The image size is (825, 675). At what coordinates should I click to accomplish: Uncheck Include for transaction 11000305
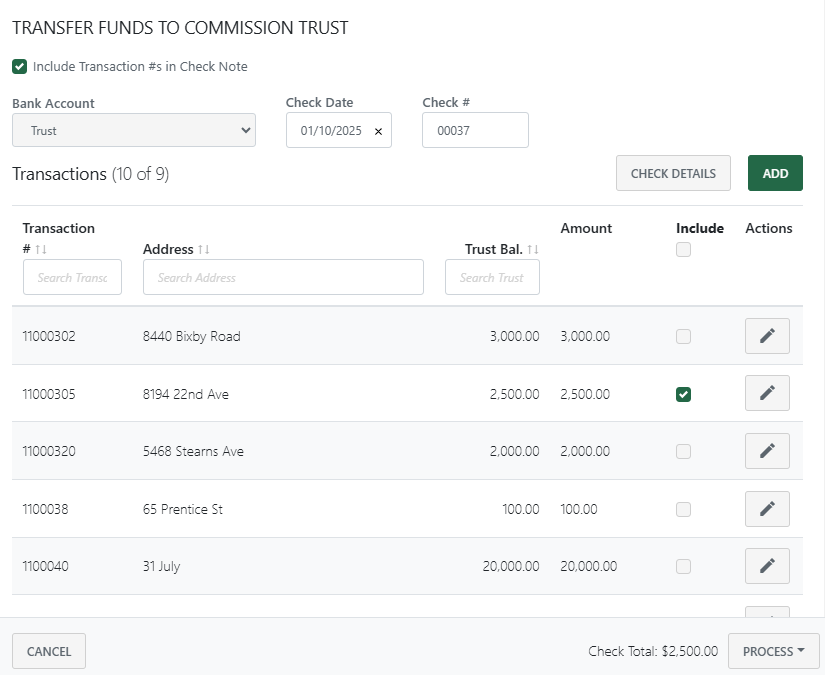pyautogui.click(x=683, y=393)
